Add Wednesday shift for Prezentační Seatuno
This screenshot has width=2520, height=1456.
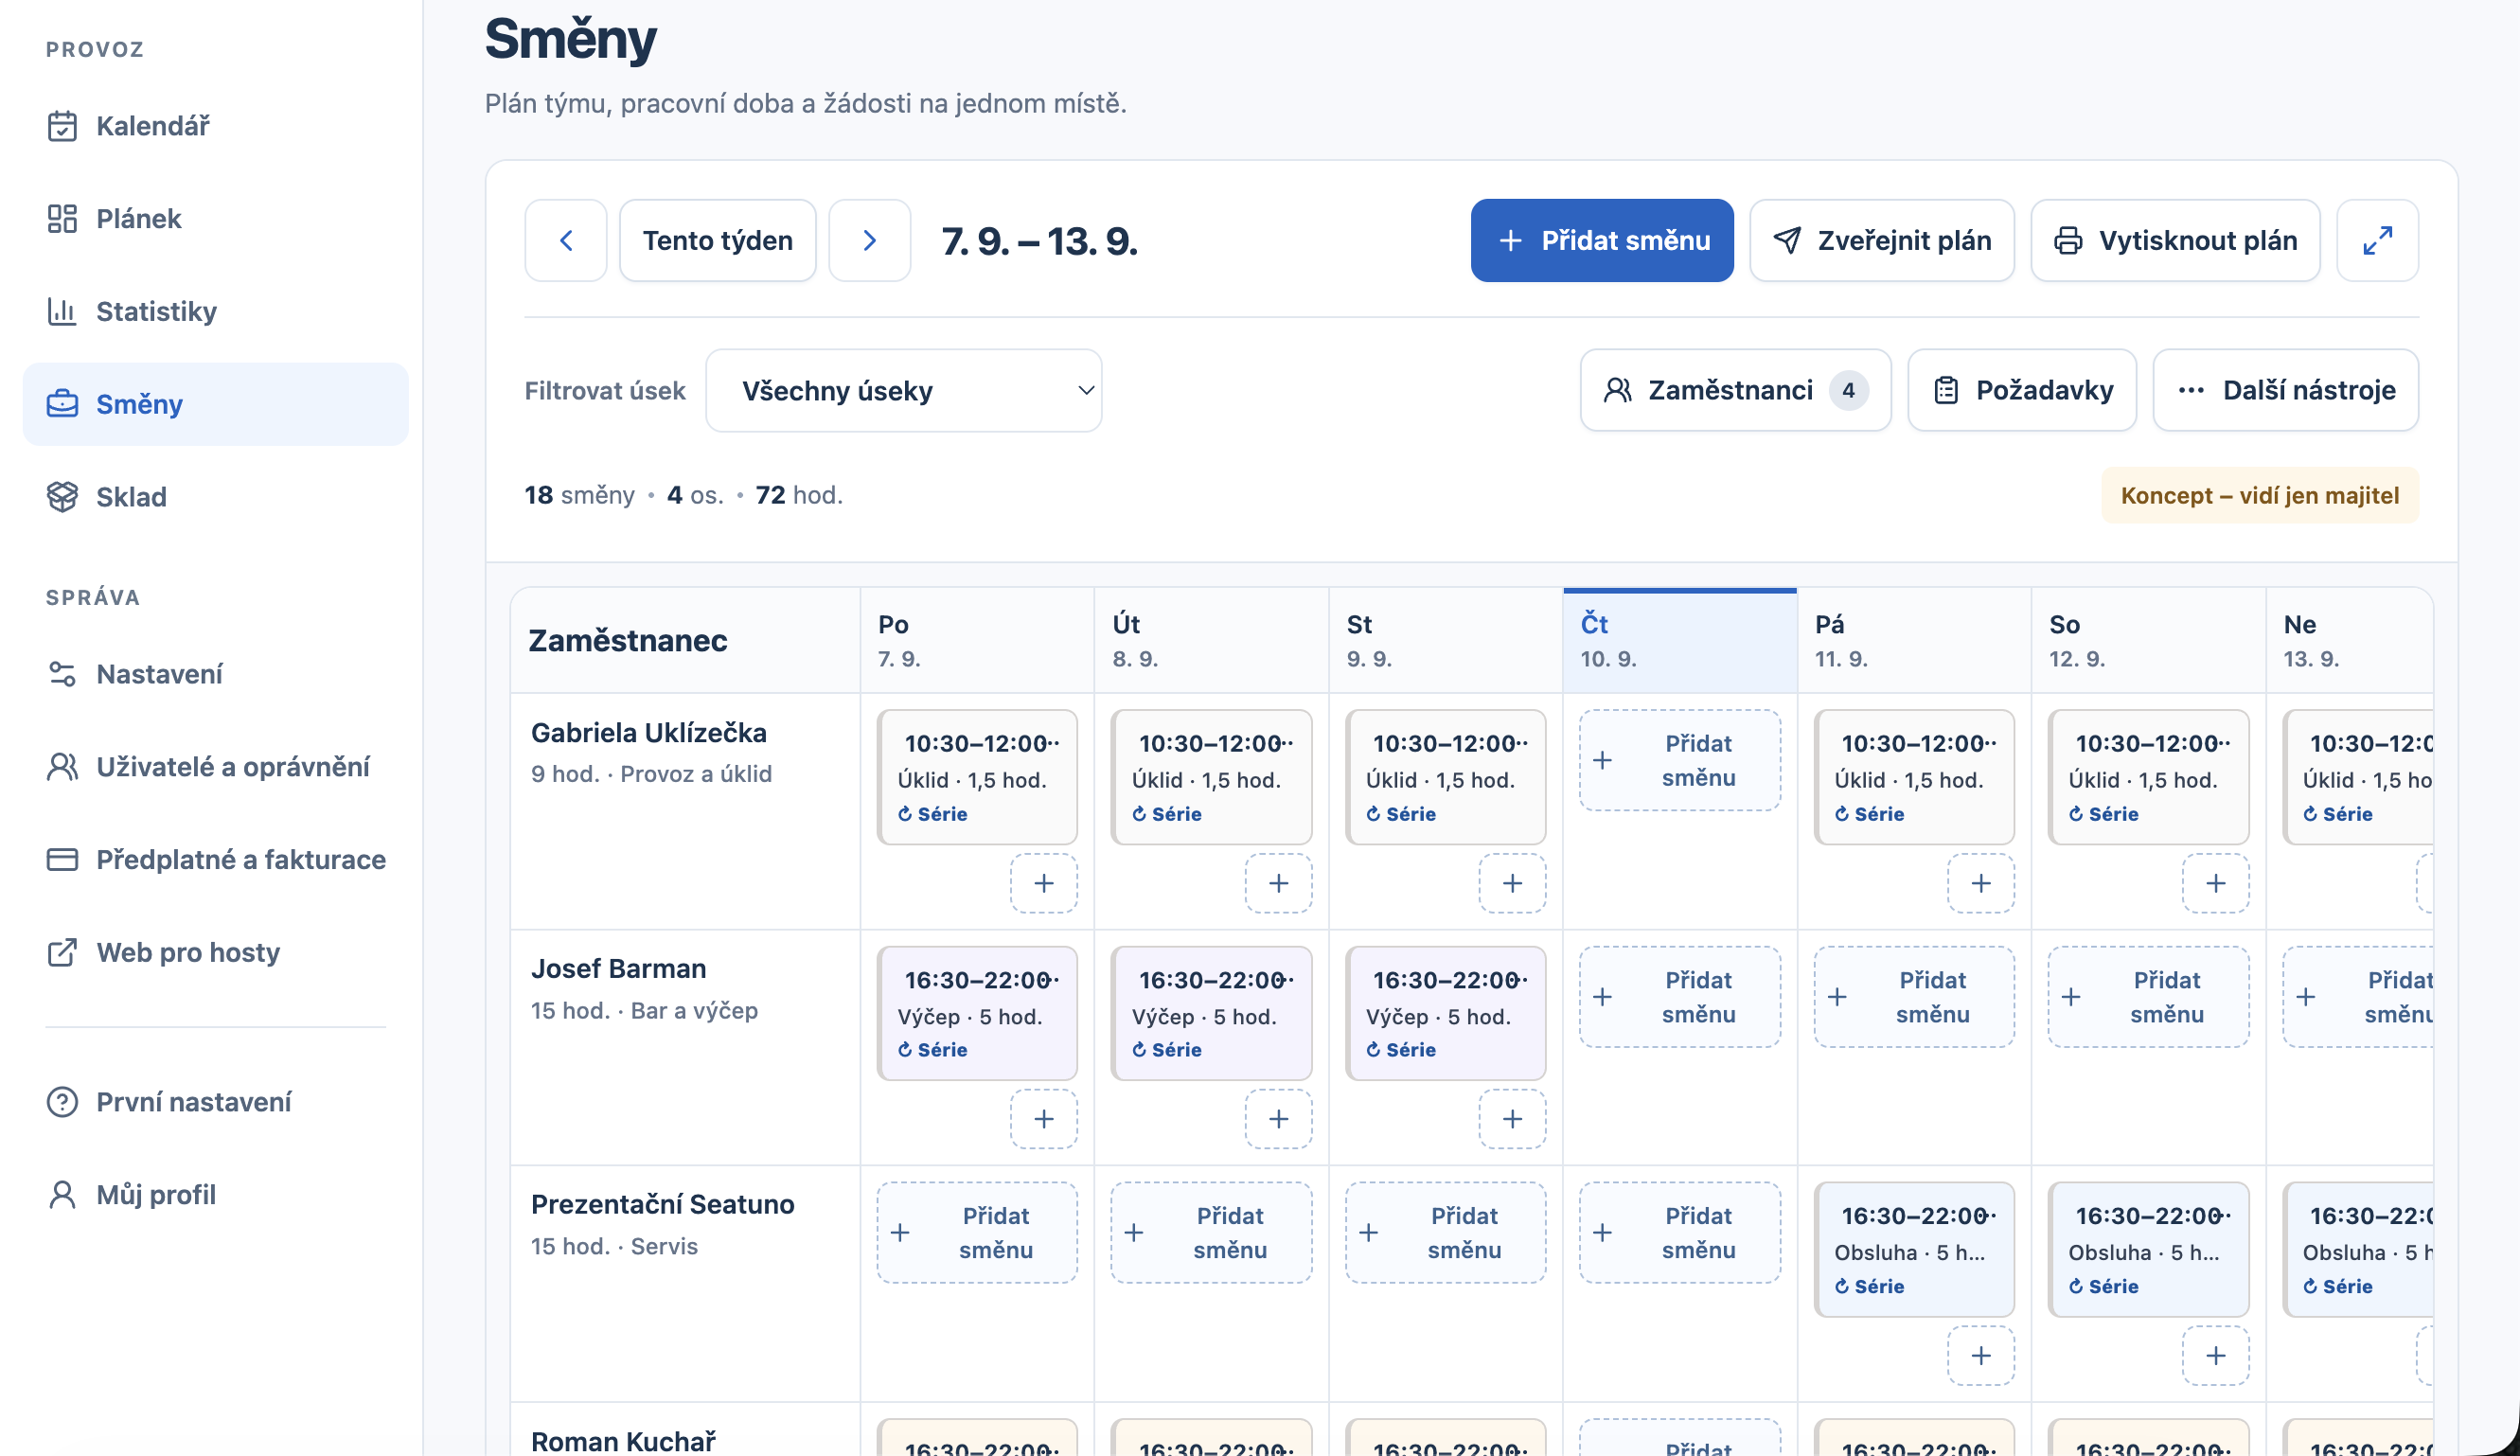click(1445, 1233)
